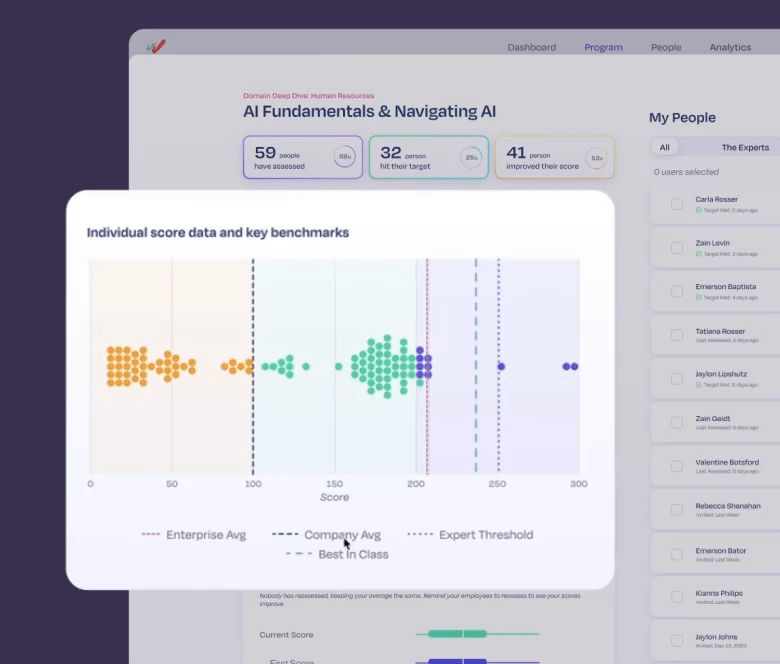The height and width of the screenshot is (664, 780).
Task: Go to the Analytics tab
Action: tap(730, 47)
